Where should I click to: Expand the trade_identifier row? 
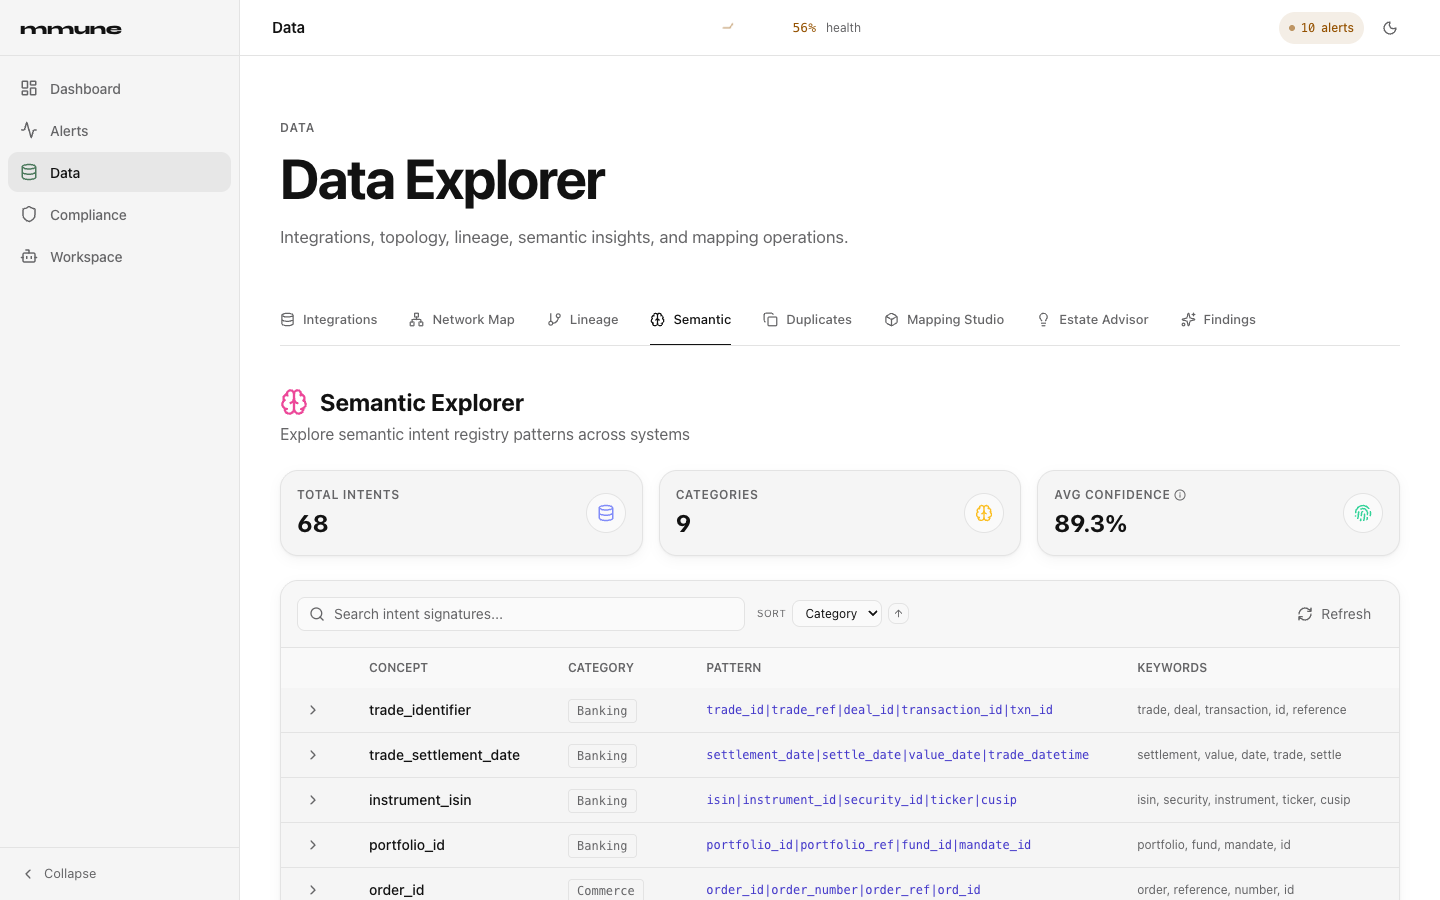tap(313, 710)
